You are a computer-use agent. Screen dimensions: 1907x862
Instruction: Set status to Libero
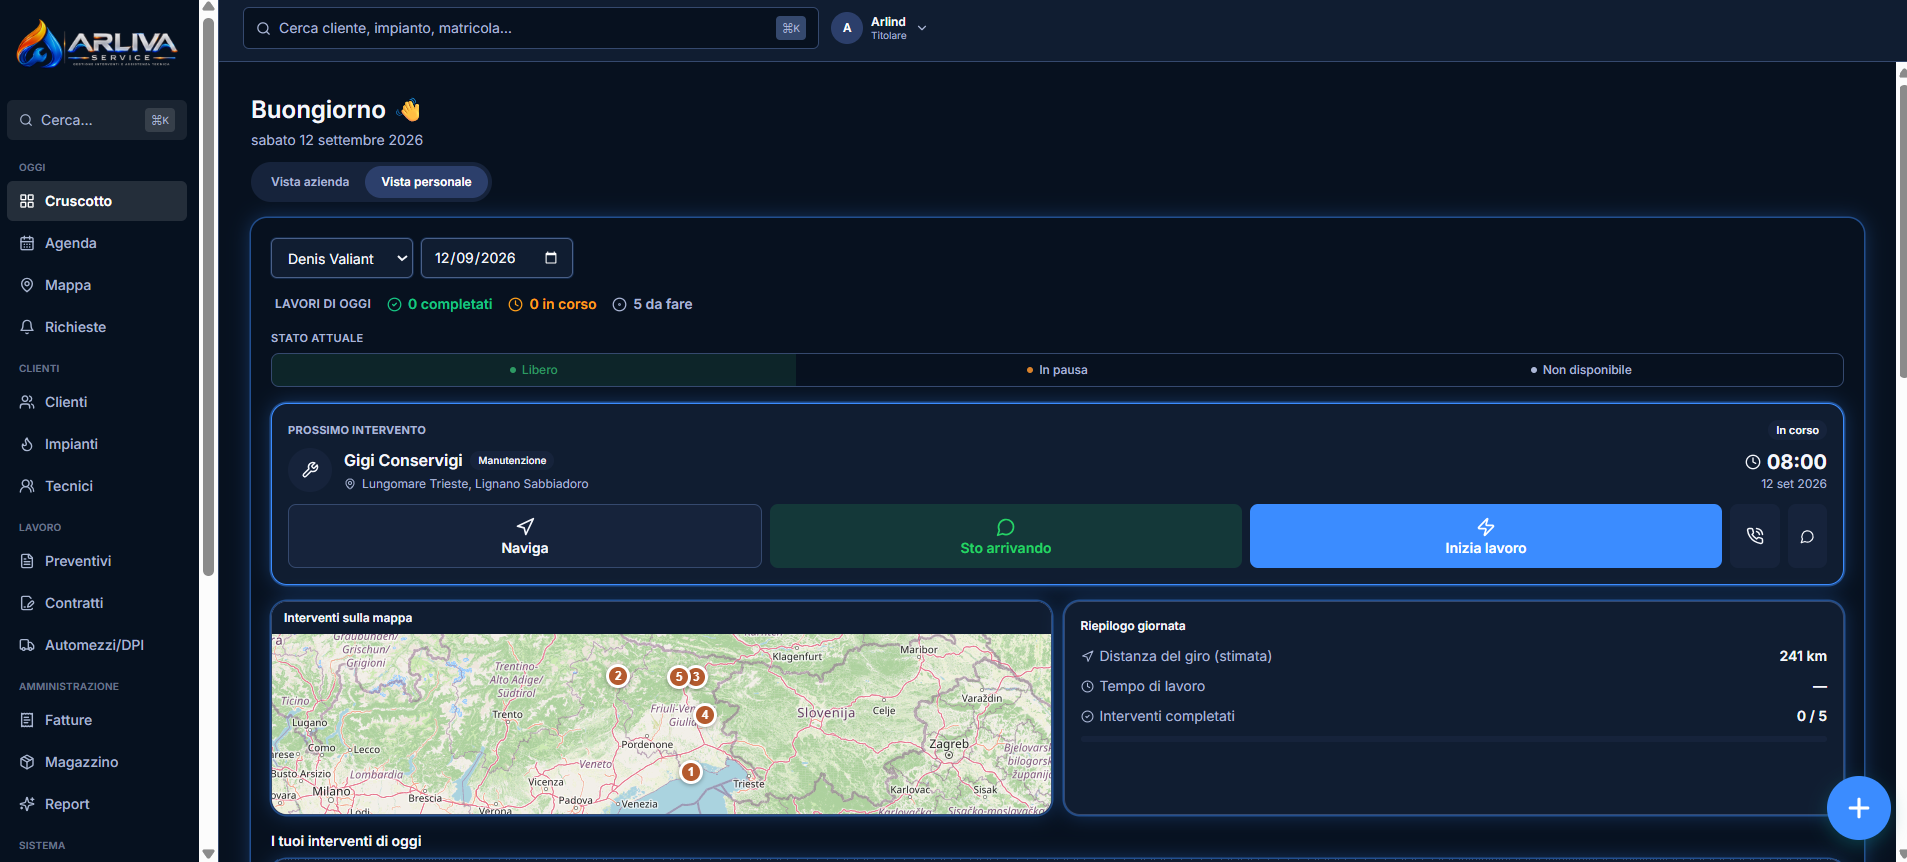coord(534,370)
